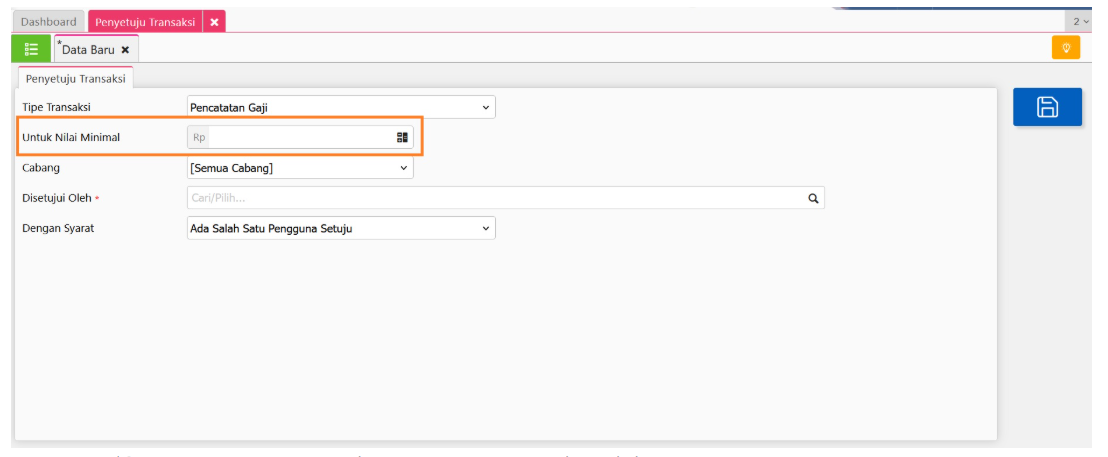Open the top-right number 2 dropdown
Screen dimensions: 1108x457
point(1081,21)
